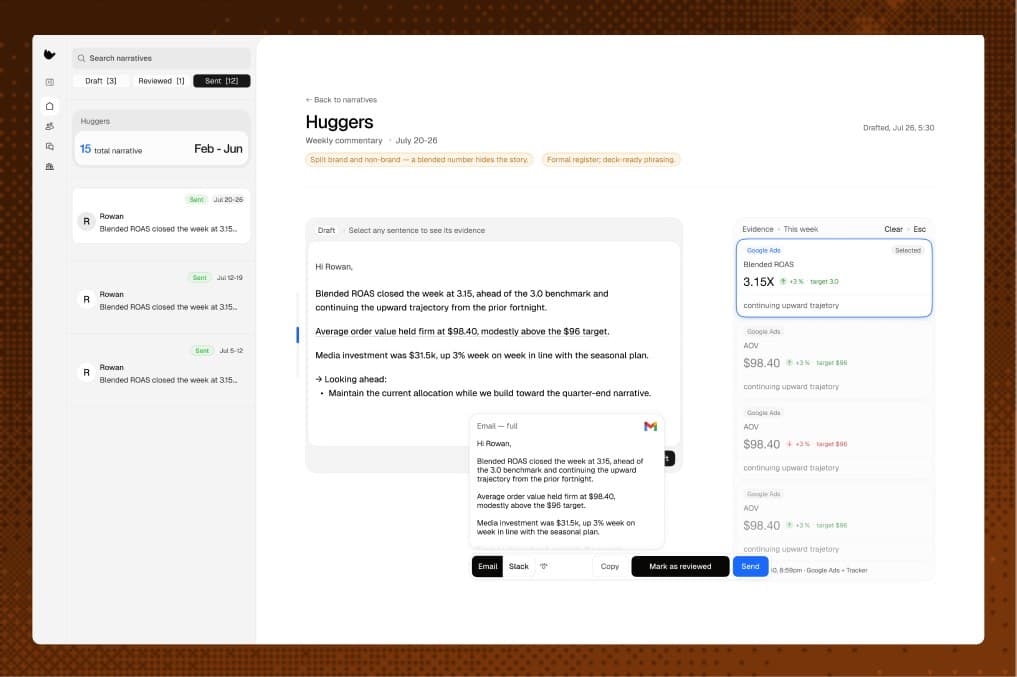Open the Rowan narrative sent Jul 5-12
Screen dimensions: 1017x677
[161, 367]
